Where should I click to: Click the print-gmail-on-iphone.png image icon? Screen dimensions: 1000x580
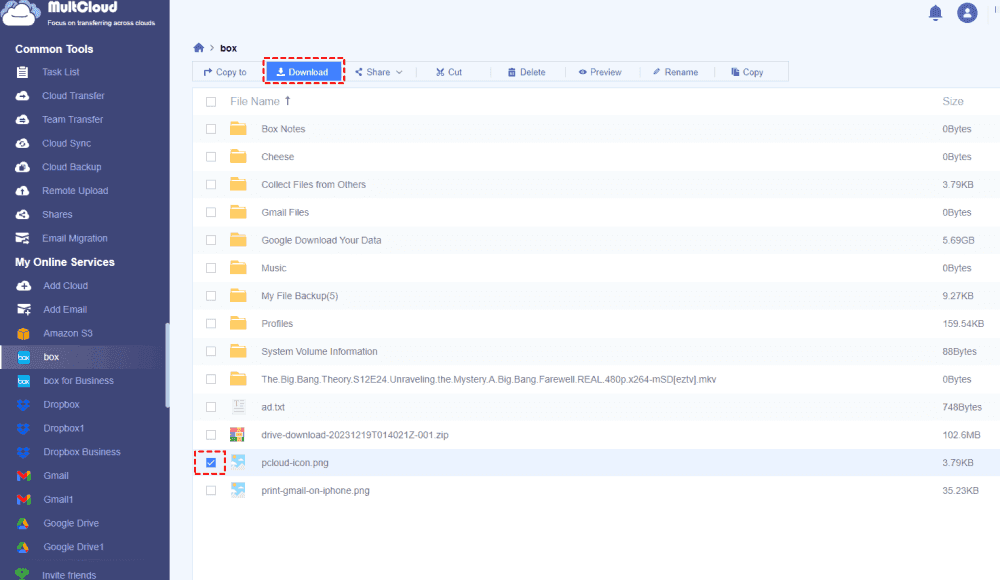(x=238, y=491)
